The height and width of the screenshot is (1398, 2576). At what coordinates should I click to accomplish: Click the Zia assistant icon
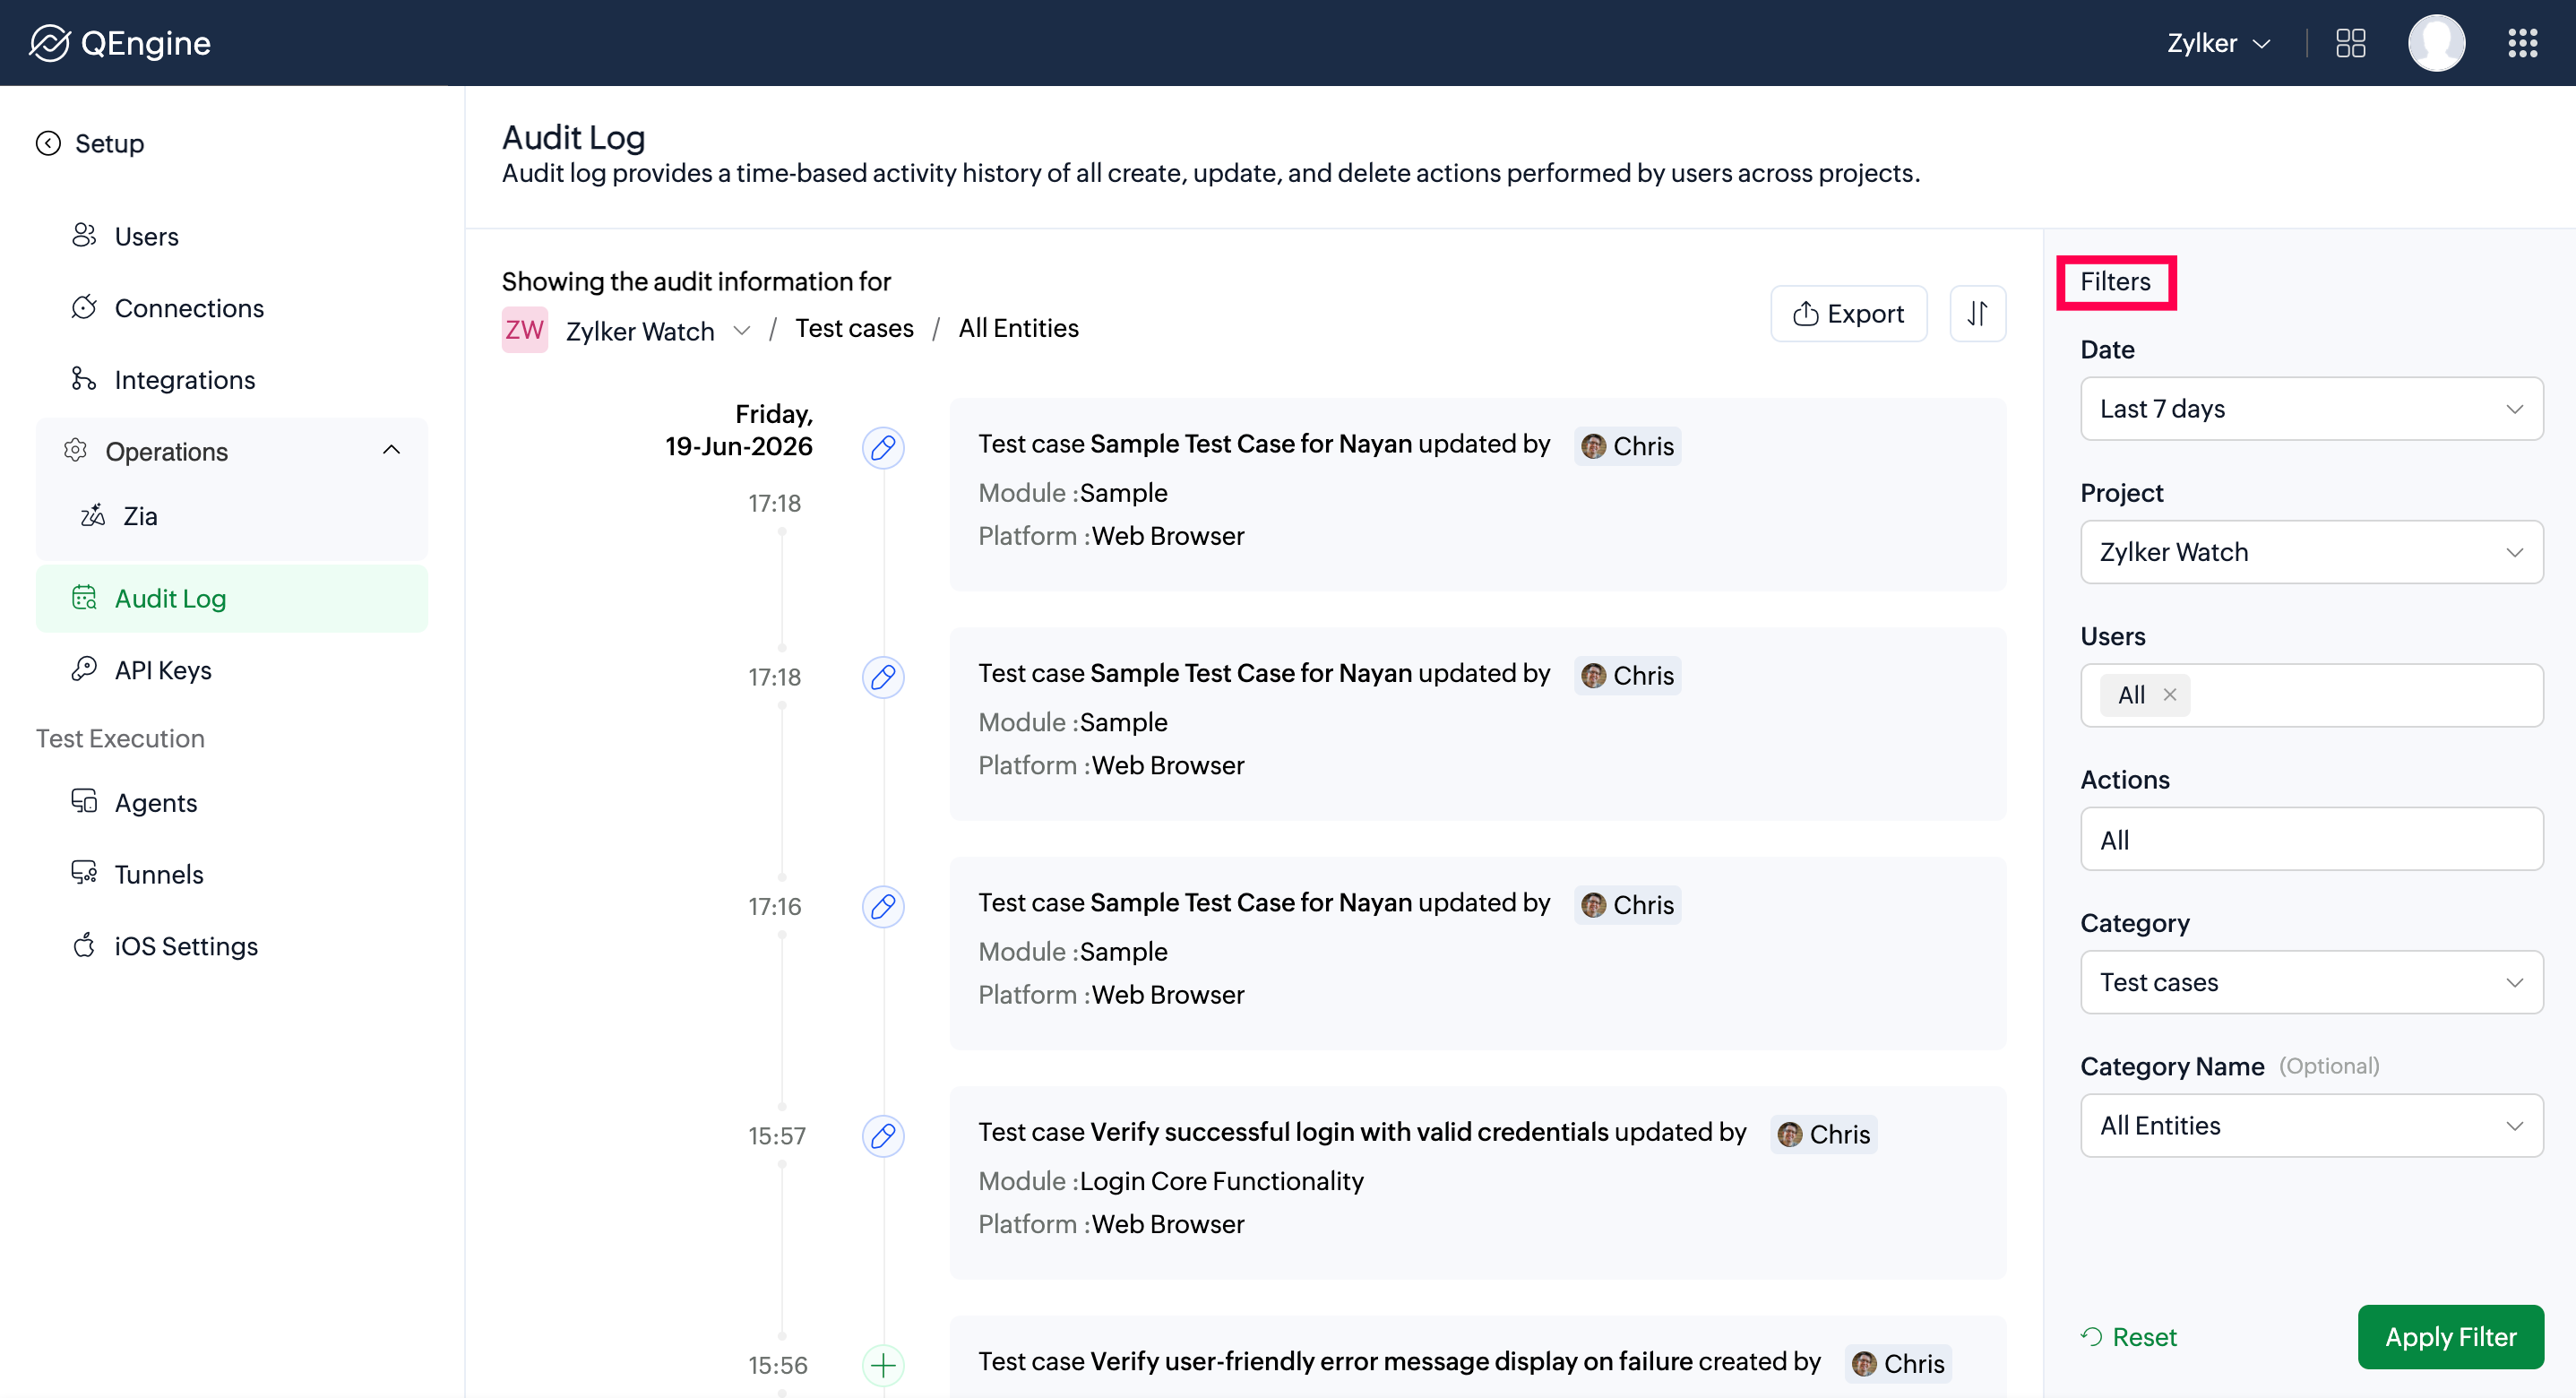[x=93, y=515]
